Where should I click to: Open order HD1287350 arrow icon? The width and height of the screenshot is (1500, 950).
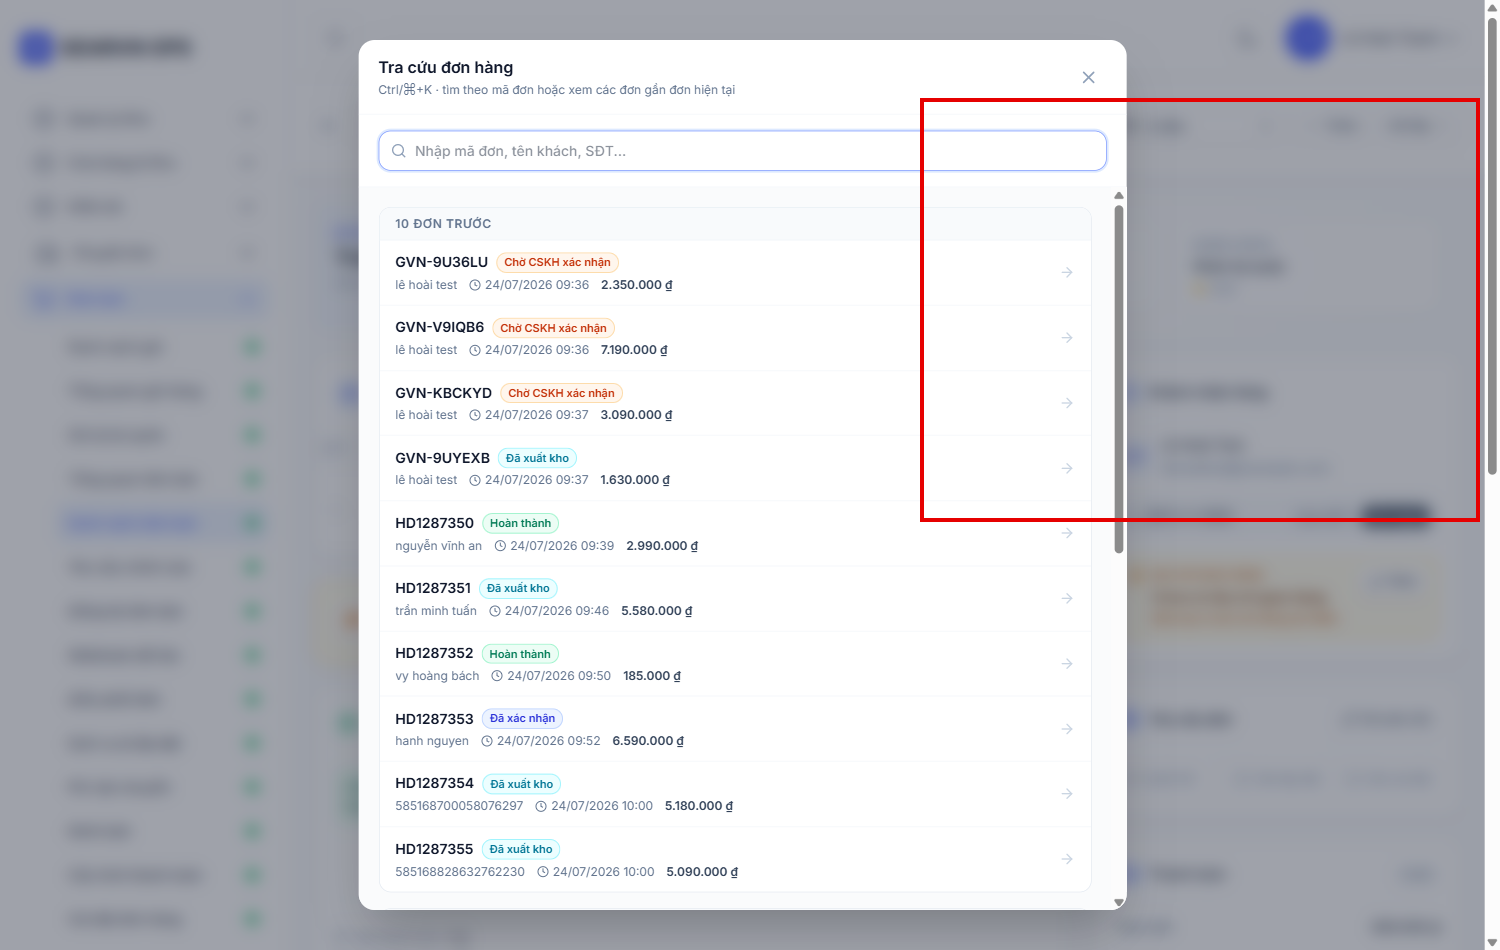pyautogui.click(x=1067, y=533)
